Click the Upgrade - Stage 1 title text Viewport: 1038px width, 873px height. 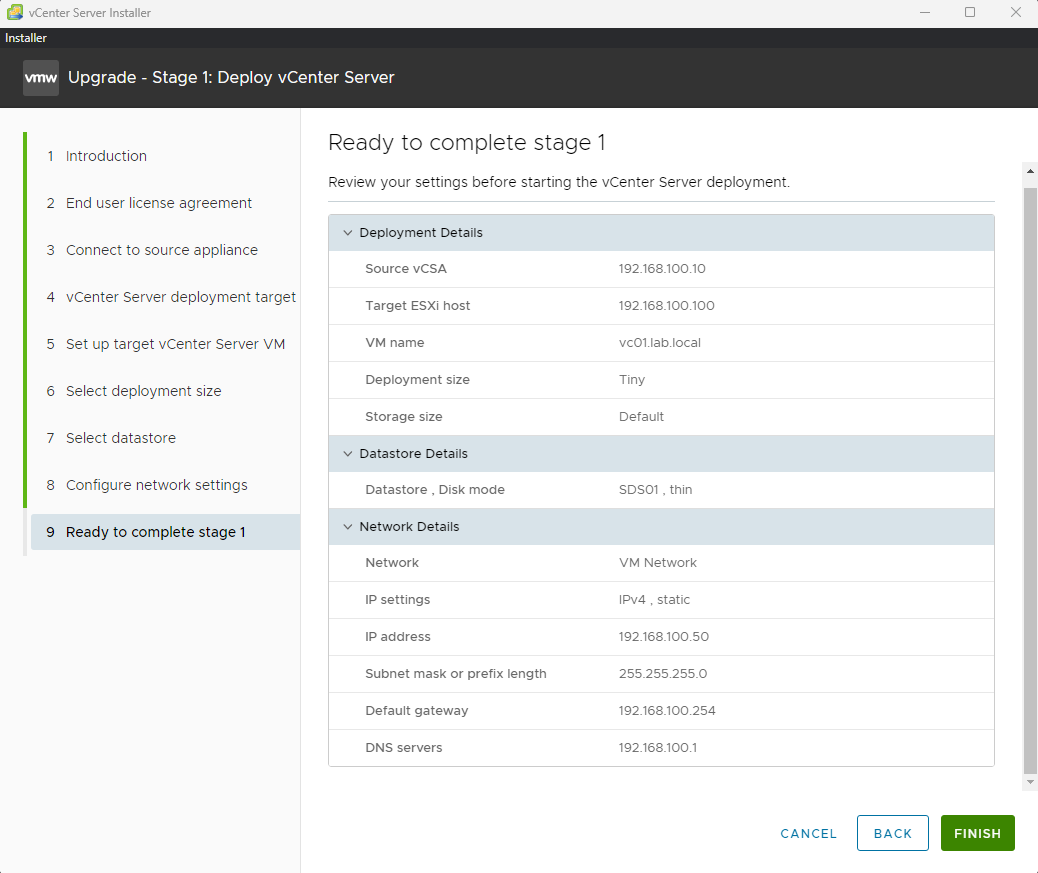(231, 78)
